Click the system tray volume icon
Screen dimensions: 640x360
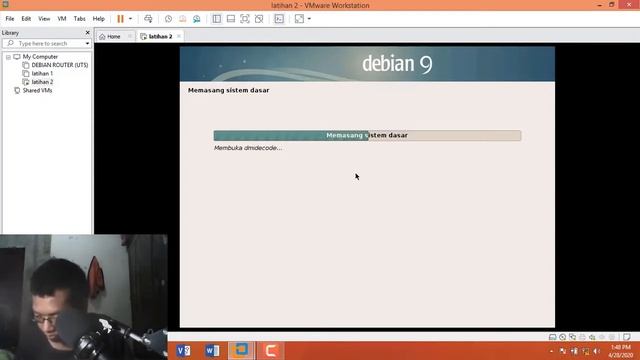click(x=597, y=351)
